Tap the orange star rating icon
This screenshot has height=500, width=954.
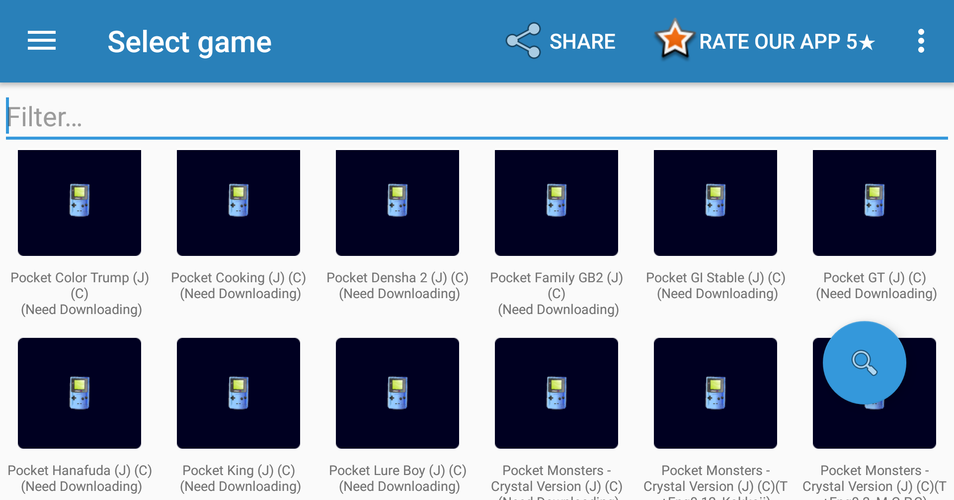point(674,39)
